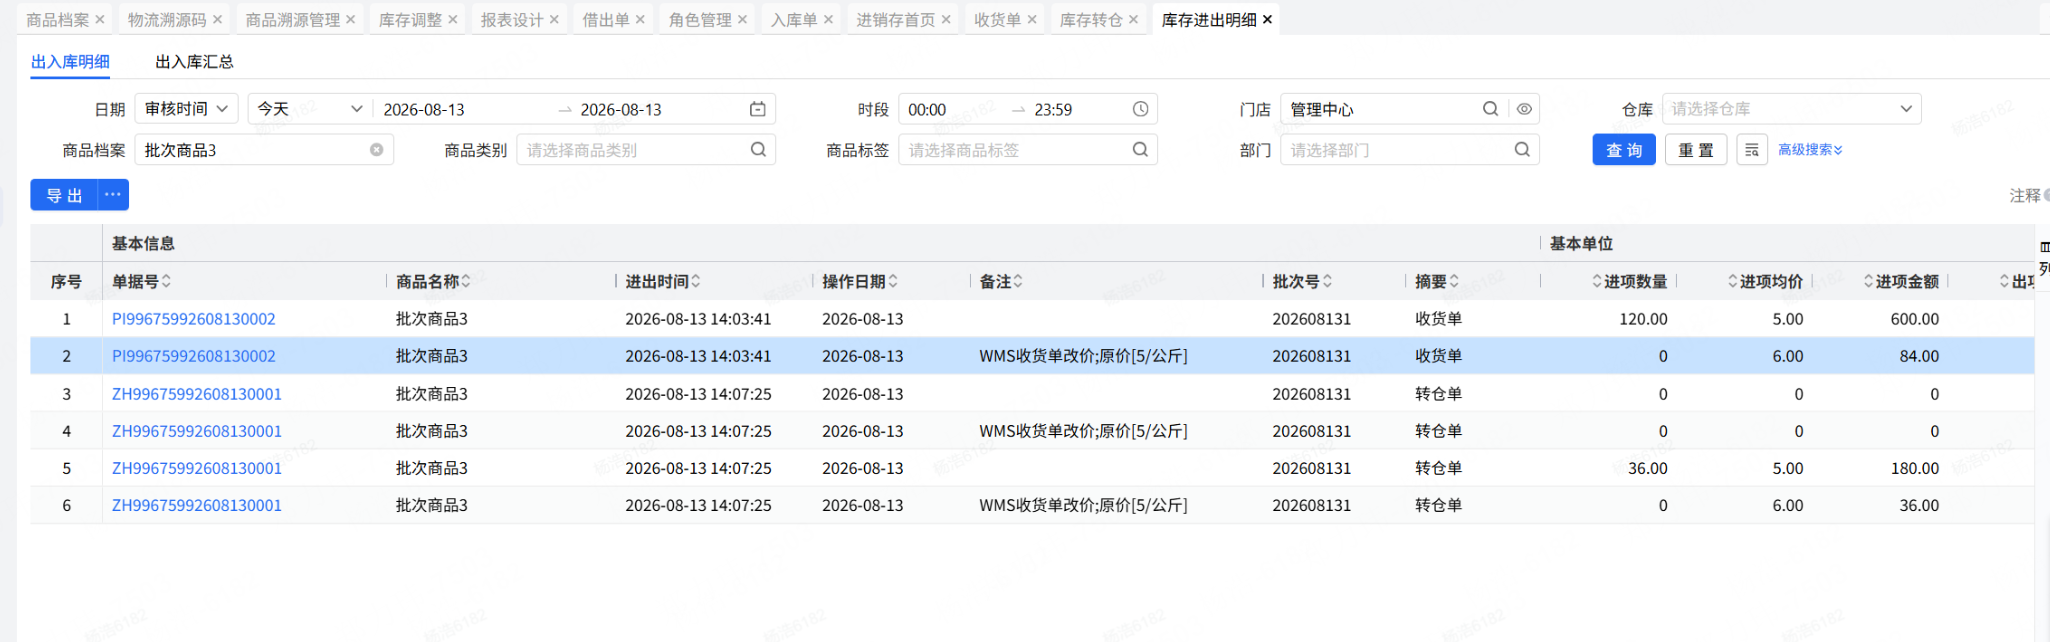The height and width of the screenshot is (642, 2050).
Task: Sort by 商品名称 column
Action: coord(466,282)
